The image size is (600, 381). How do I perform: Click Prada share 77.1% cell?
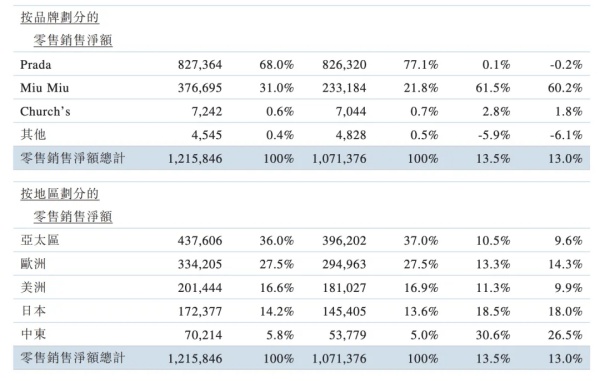421,64
